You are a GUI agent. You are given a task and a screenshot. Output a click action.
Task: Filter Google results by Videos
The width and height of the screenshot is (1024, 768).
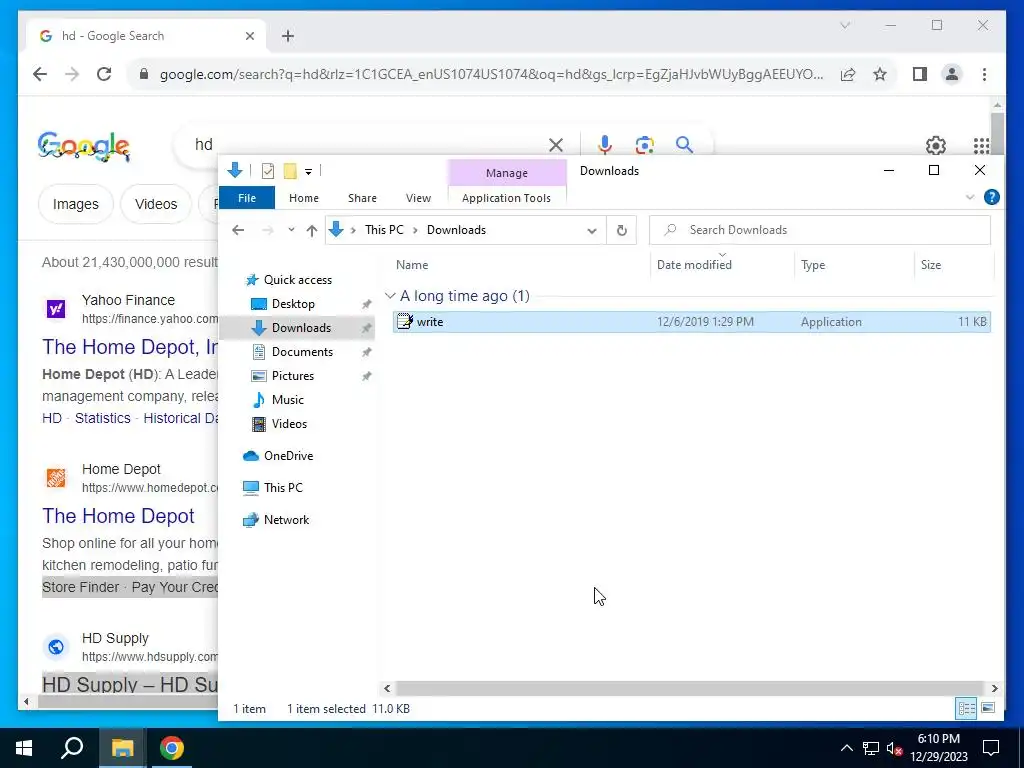(156, 204)
